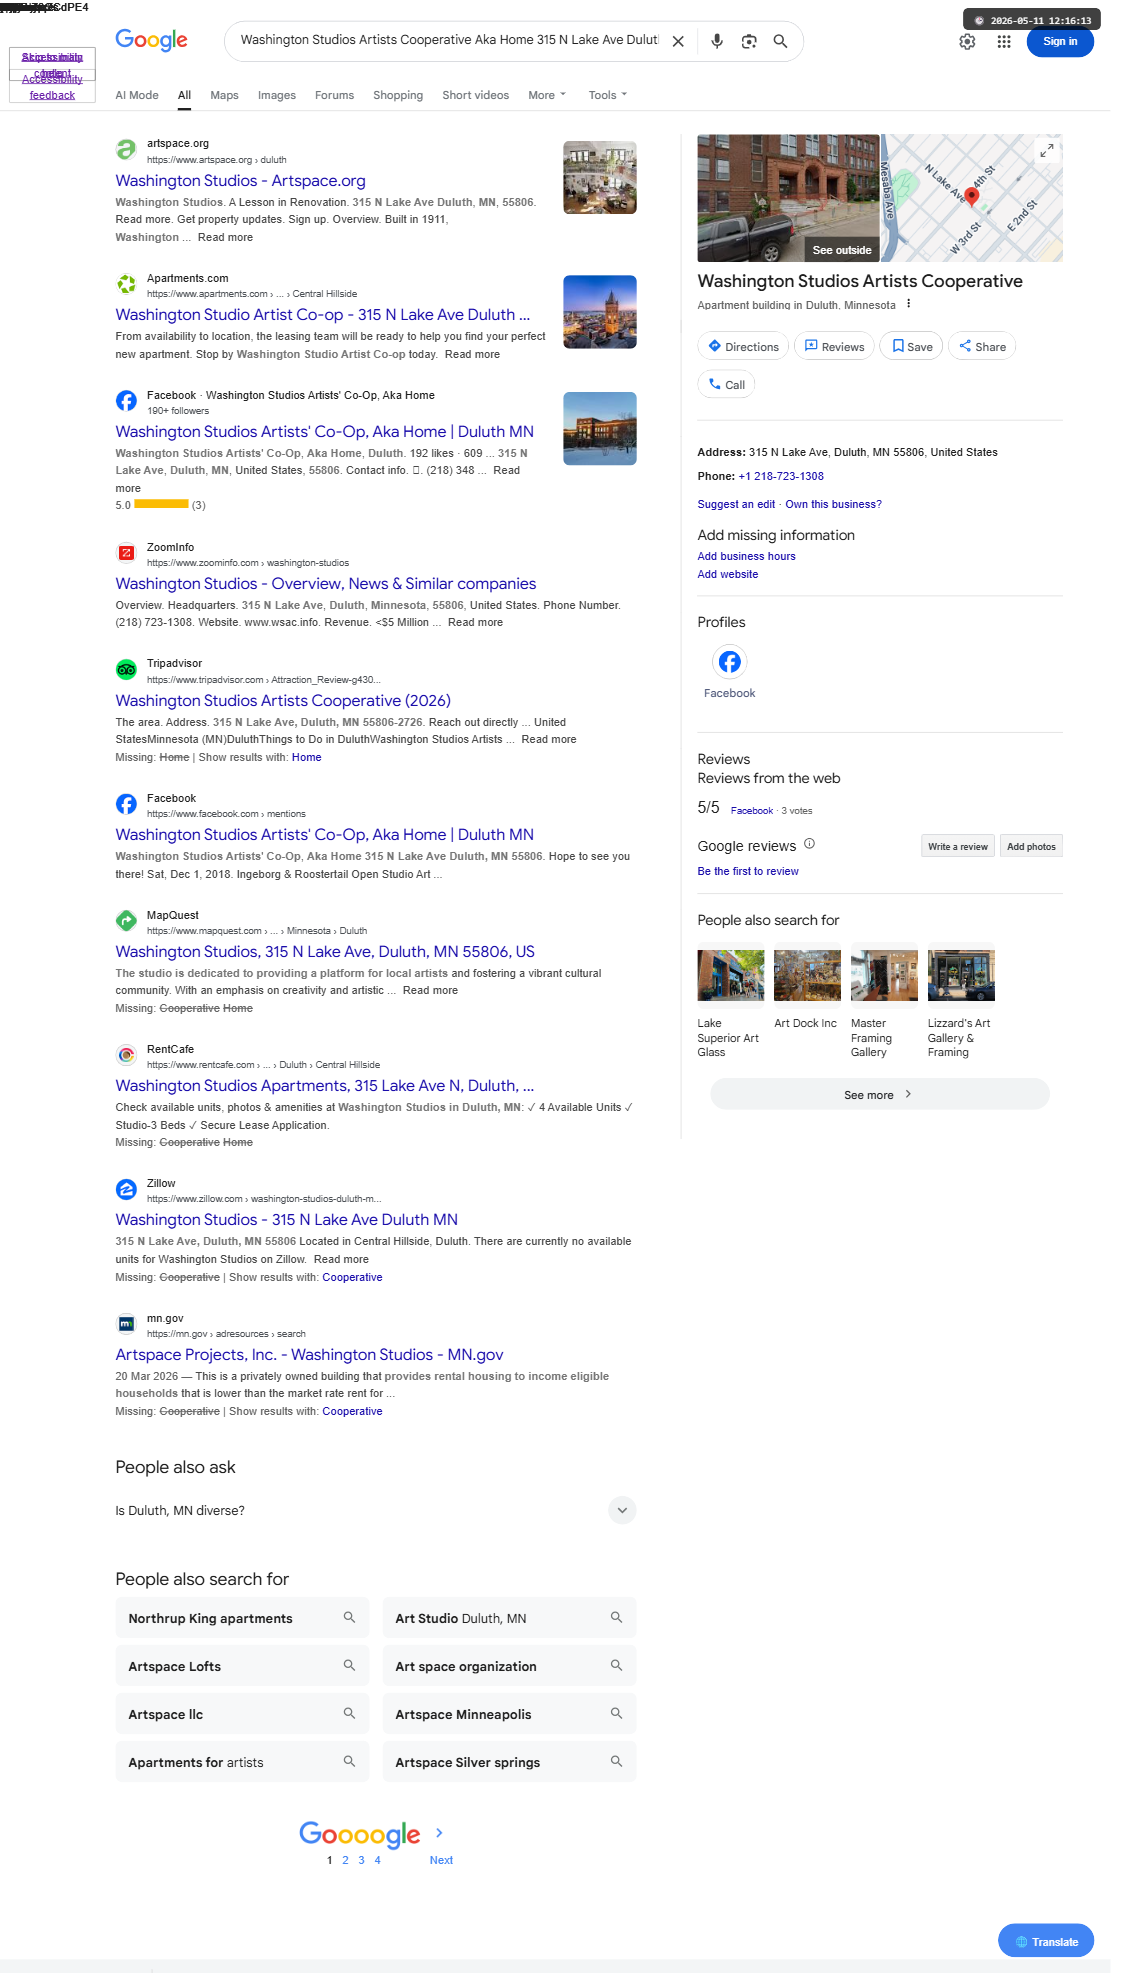Click the Accessibility feedback link
The width and height of the screenshot is (1124, 1973).
(x=52, y=87)
